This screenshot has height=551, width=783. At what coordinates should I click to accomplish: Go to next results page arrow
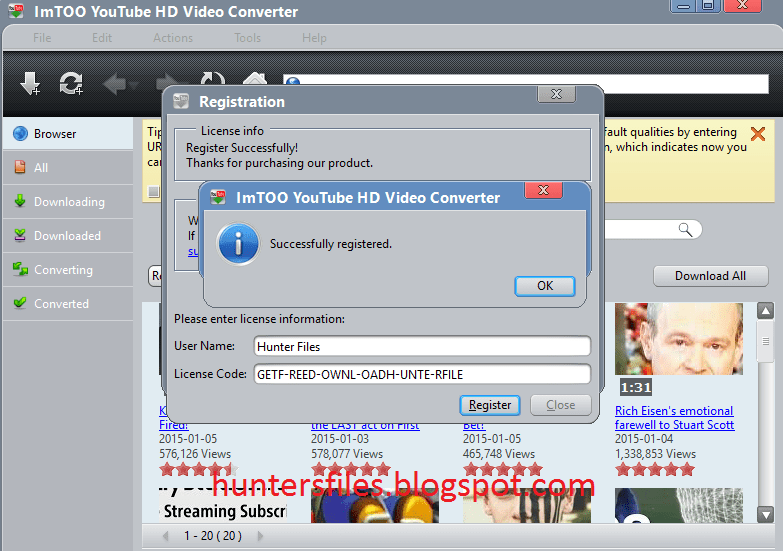(x=260, y=536)
